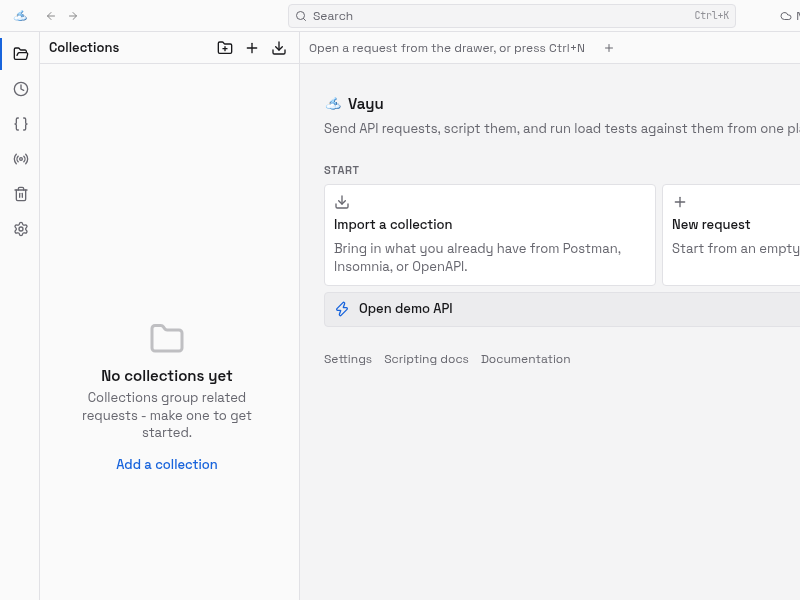Click the cloud icon at top right
Image resolution: width=800 pixels, height=600 pixels.
(x=786, y=16)
